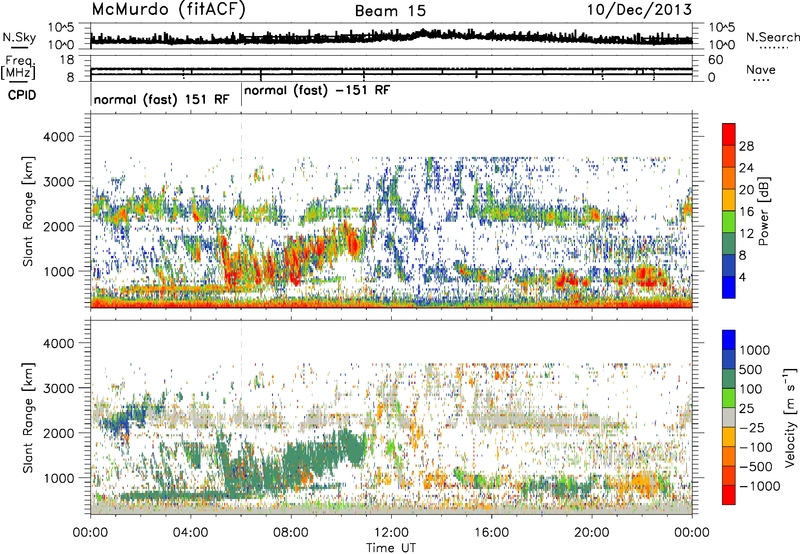Click the dashed CPID change marker in power panel
The image size is (800, 554).
point(241,211)
